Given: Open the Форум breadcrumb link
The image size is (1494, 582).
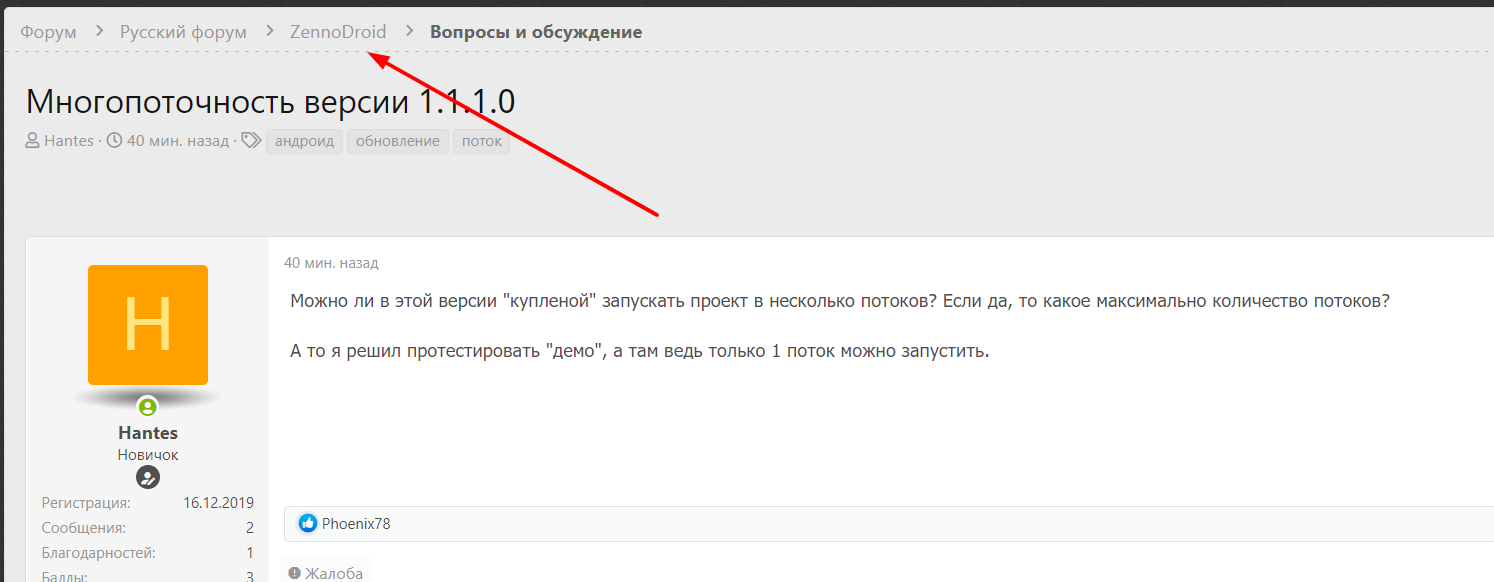Looking at the screenshot, I should click(48, 32).
